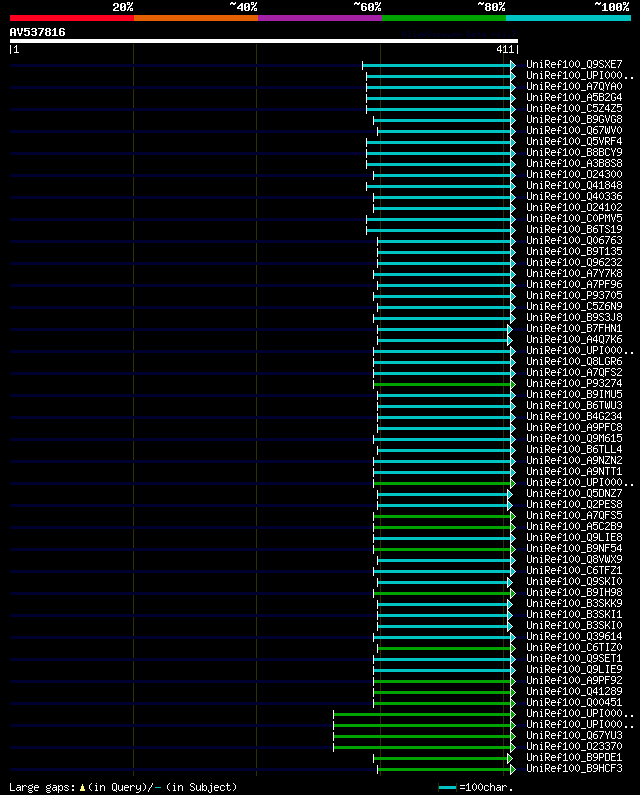The image size is (640, 795).
Task: Click query end position label 411
Action: pyautogui.click(x=505, y=49)
